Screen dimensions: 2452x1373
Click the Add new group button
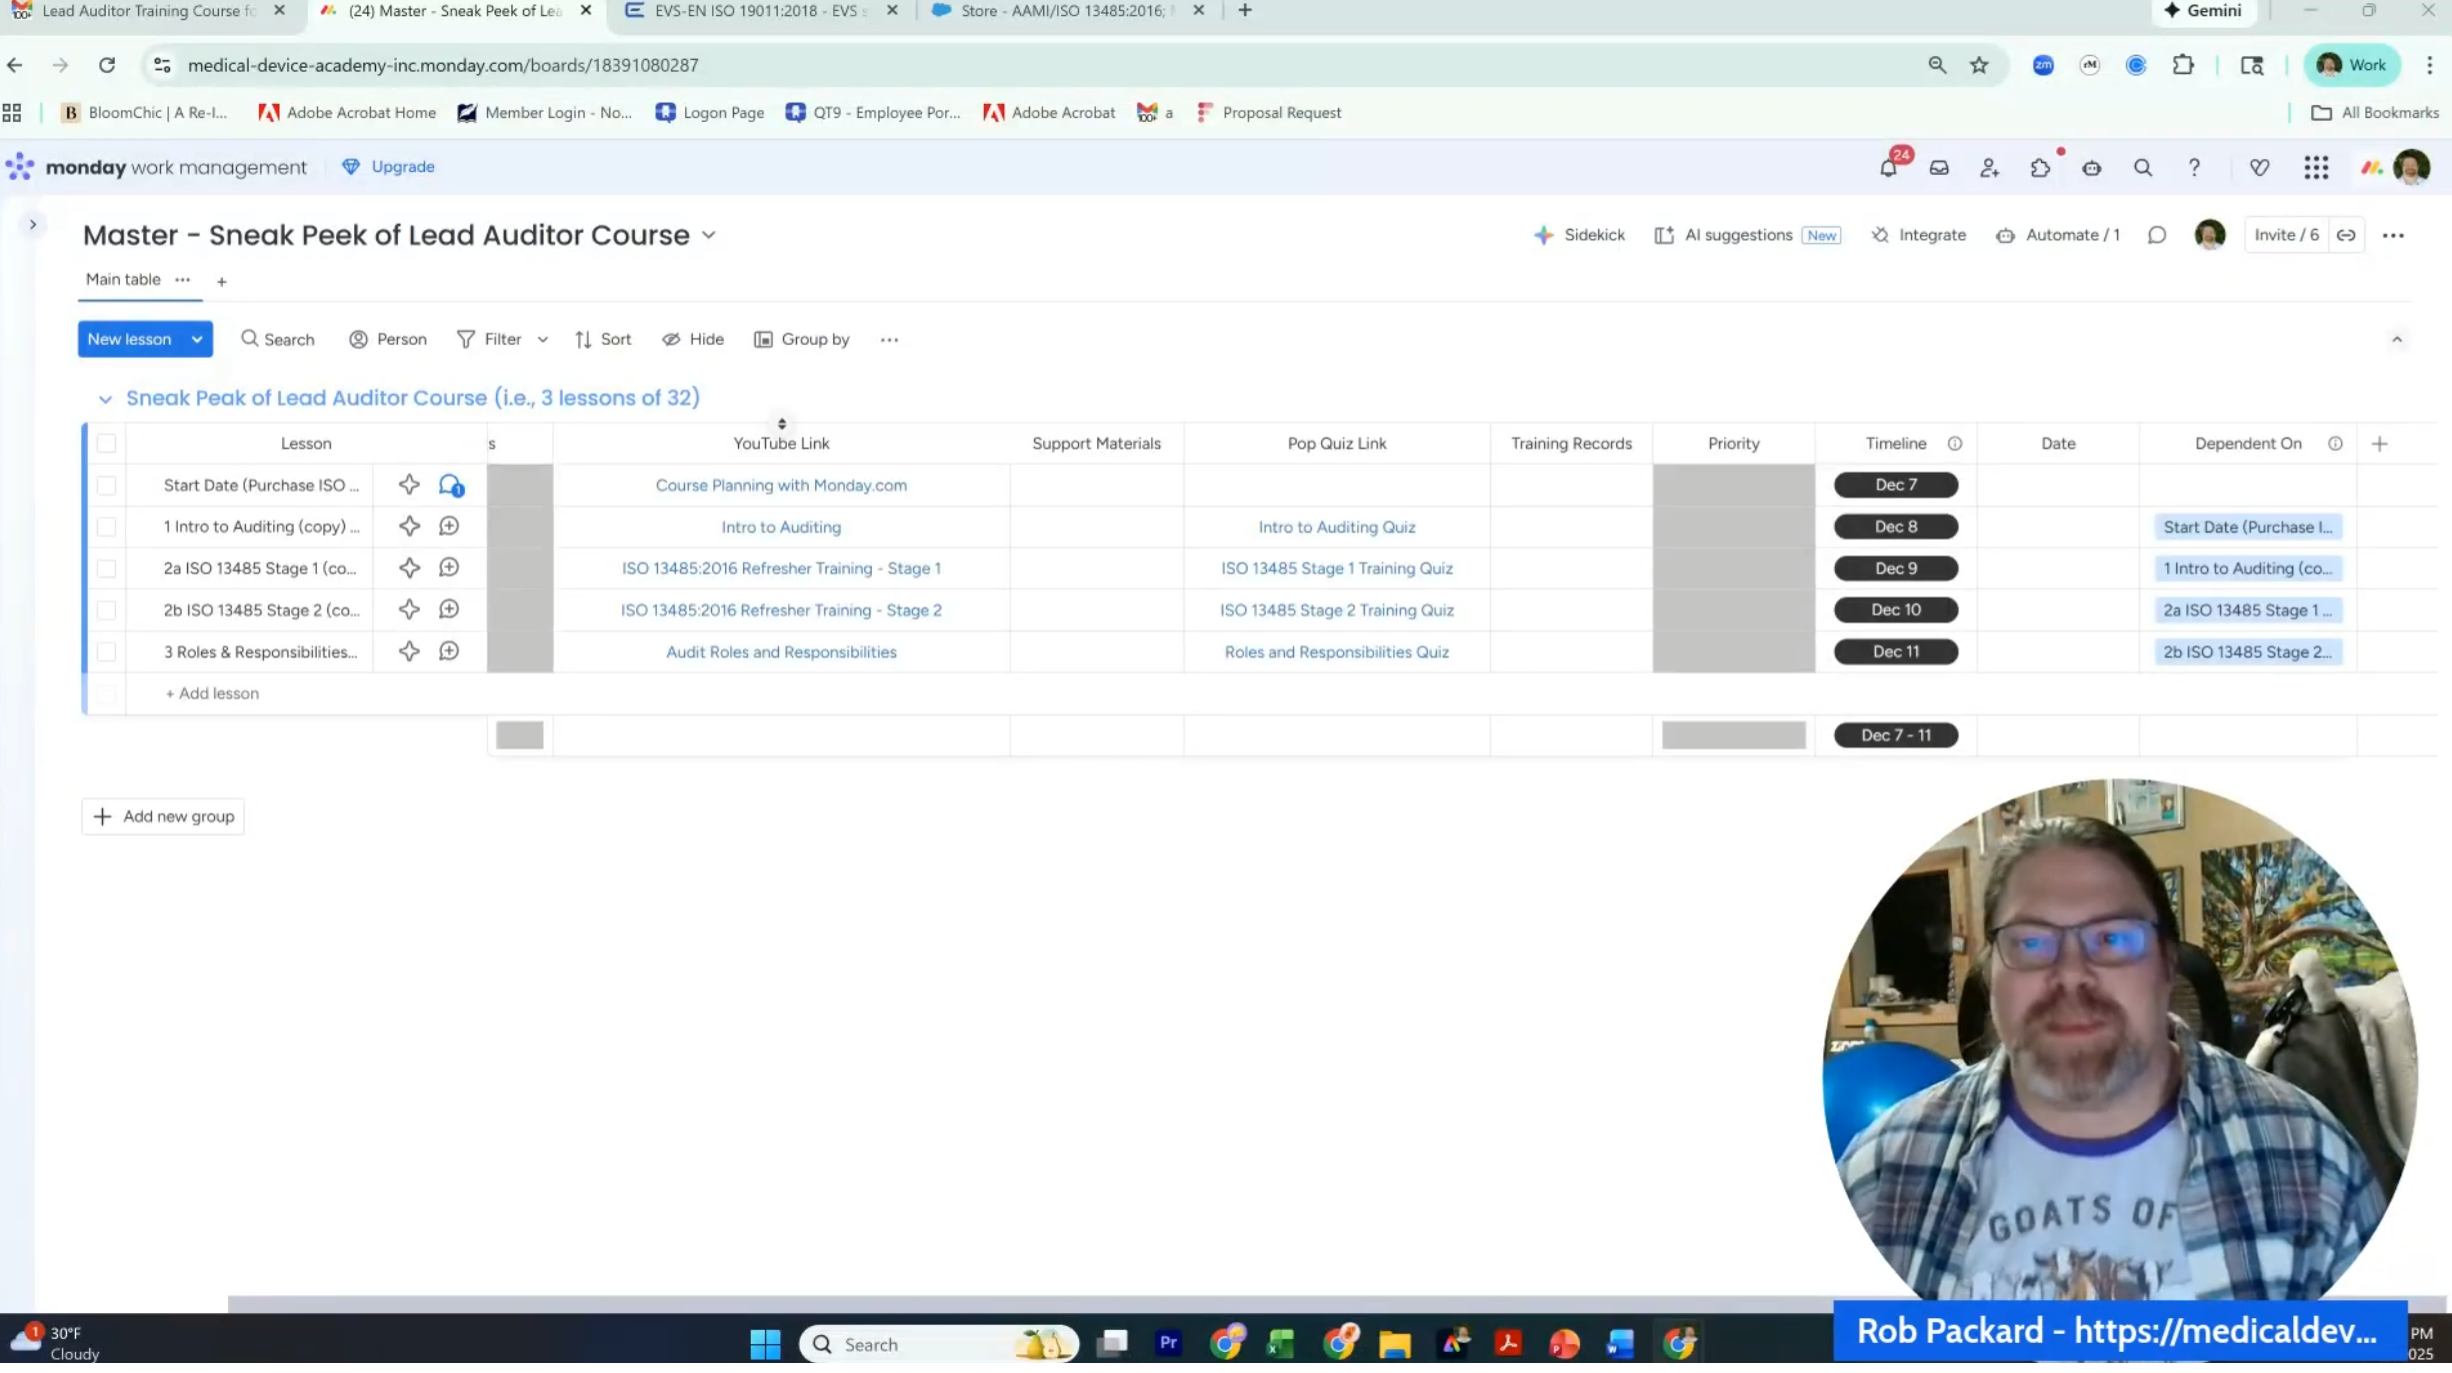pos(163,816)
